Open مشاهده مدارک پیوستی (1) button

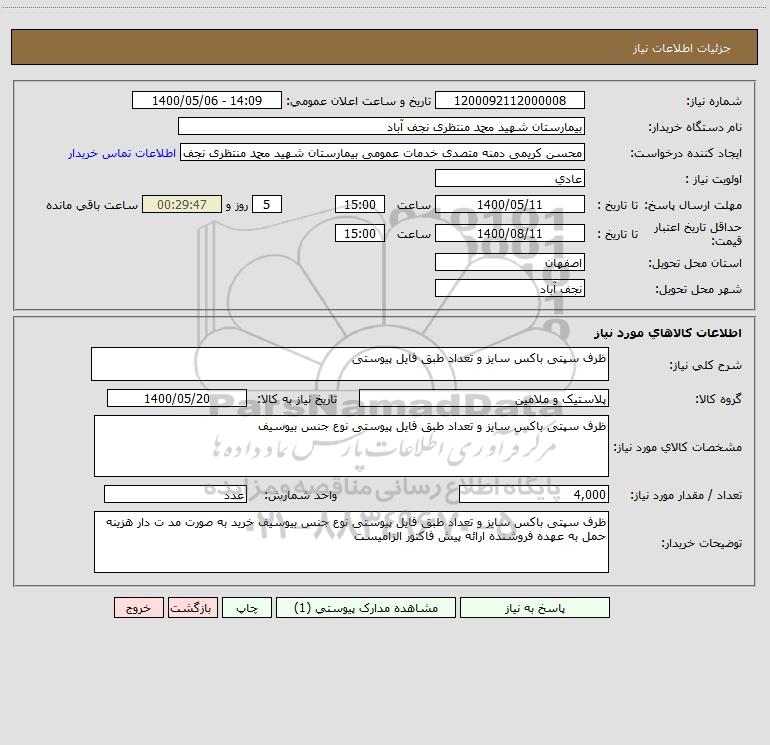(x=366, y=608)
